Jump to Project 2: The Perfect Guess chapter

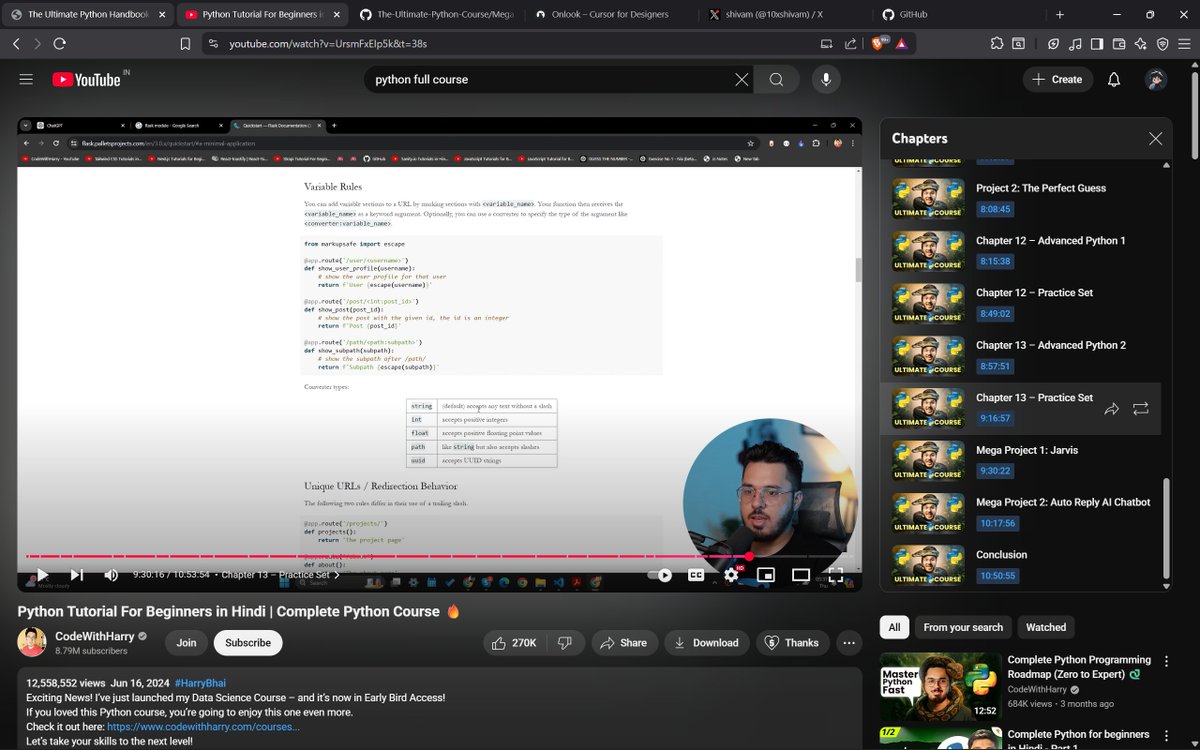coord(1020,198)
